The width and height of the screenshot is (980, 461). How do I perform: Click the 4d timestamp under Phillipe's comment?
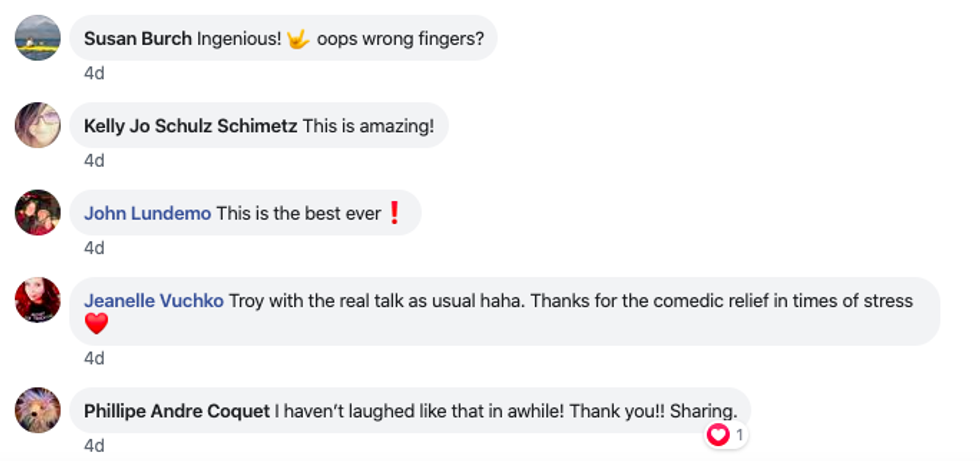(x=94, y=445)
